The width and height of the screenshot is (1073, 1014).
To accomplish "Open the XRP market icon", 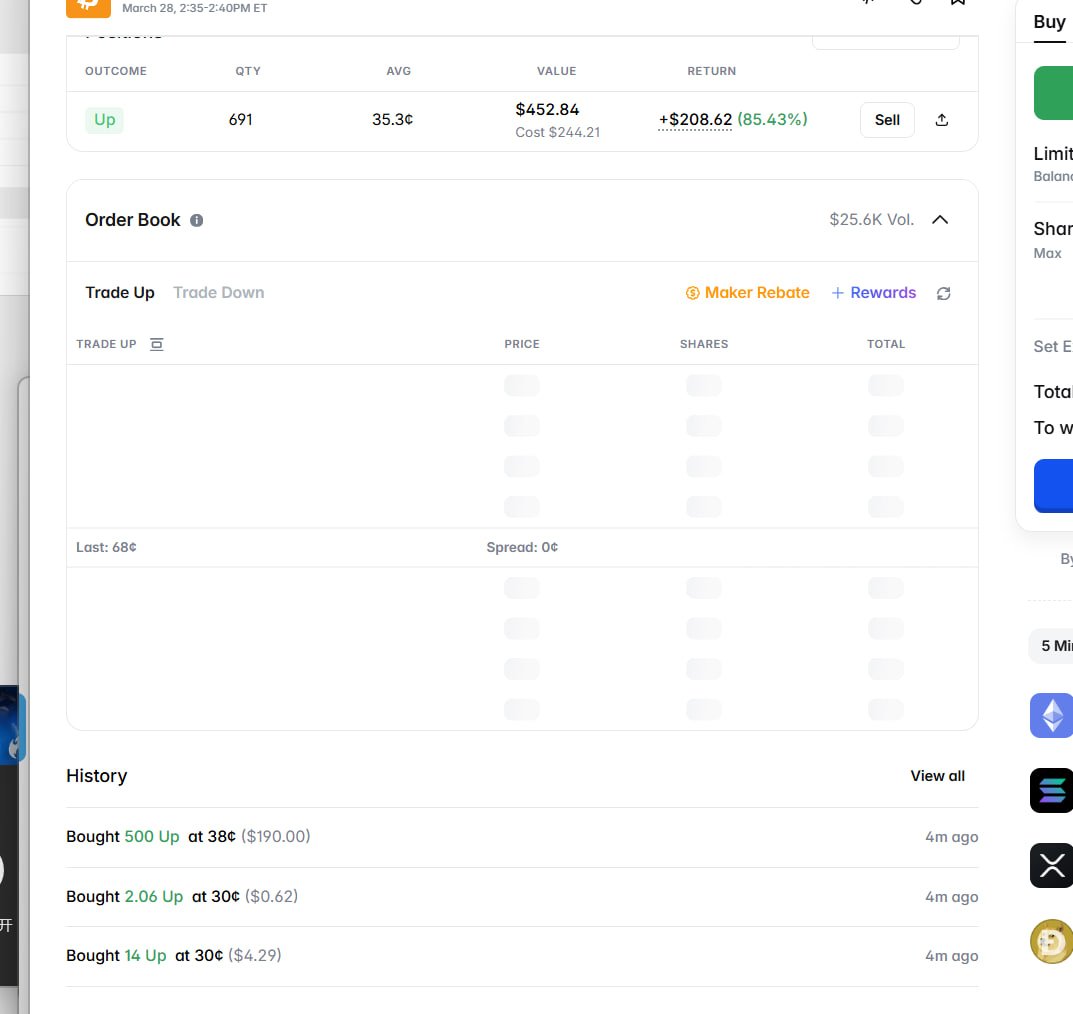I will (x=1051, y=866).
